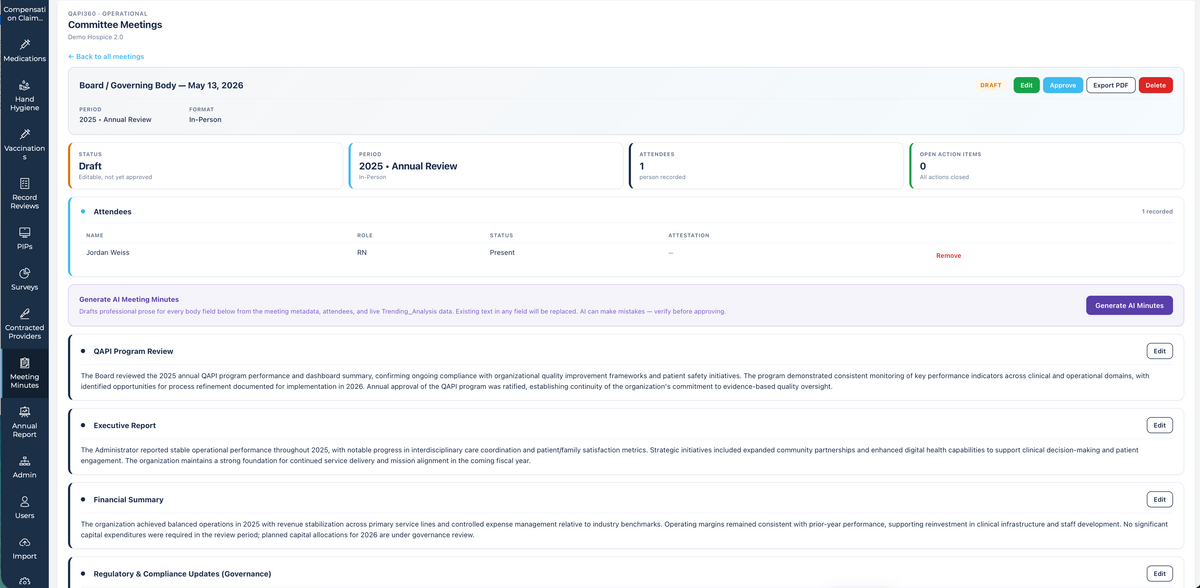Click the In-Person format value

click(205, 119)
